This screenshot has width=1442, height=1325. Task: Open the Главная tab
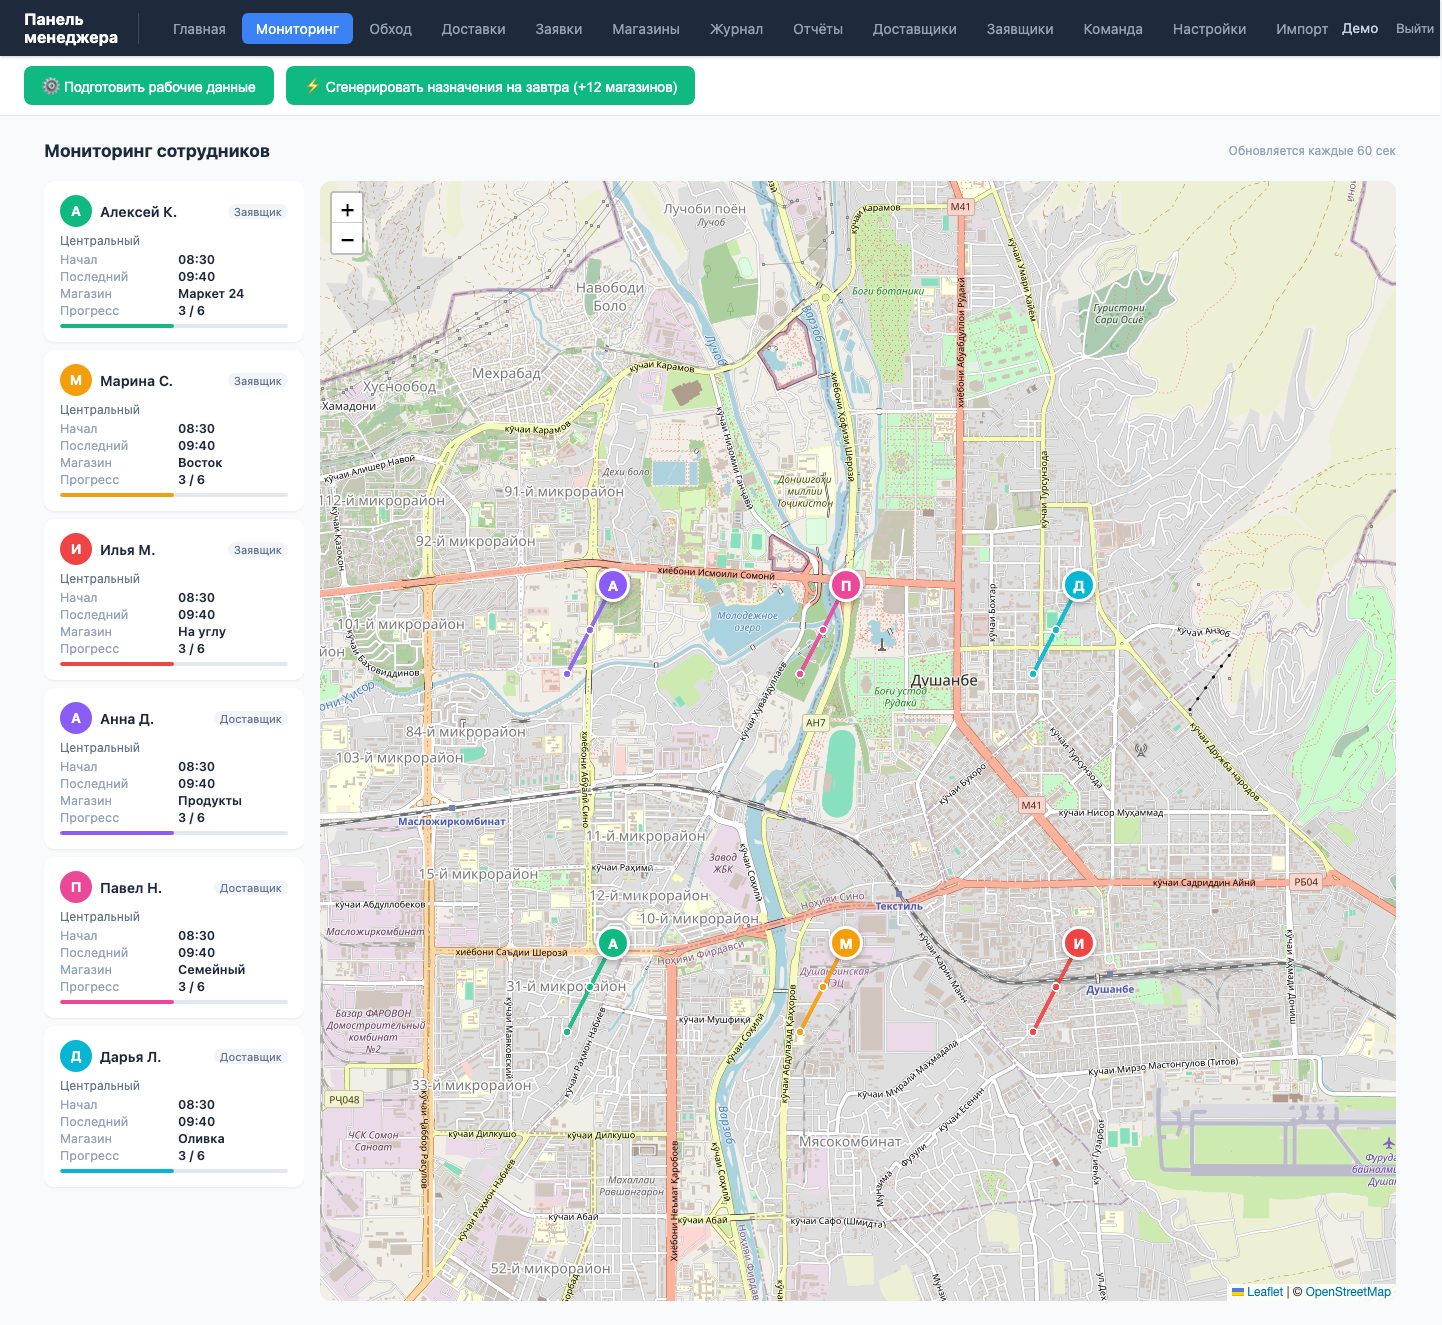pos(199,29)
